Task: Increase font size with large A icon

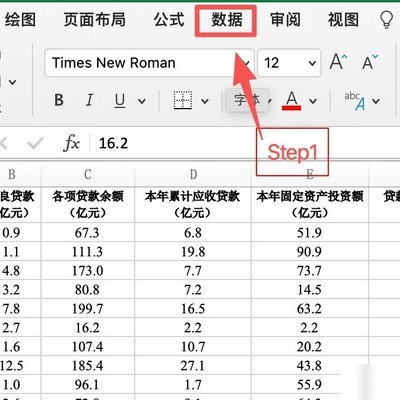Action: (x=338, y=62)
